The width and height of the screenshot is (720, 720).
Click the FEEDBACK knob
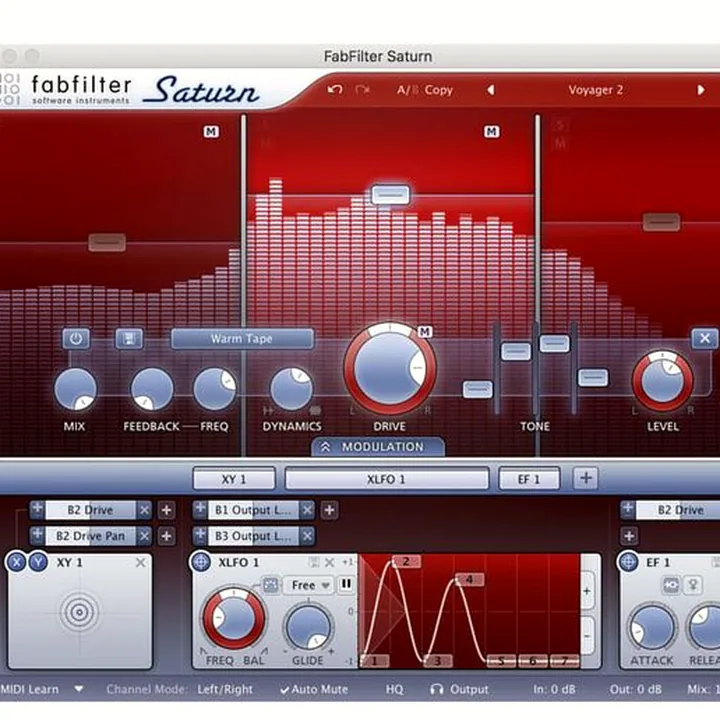[152, 389]
